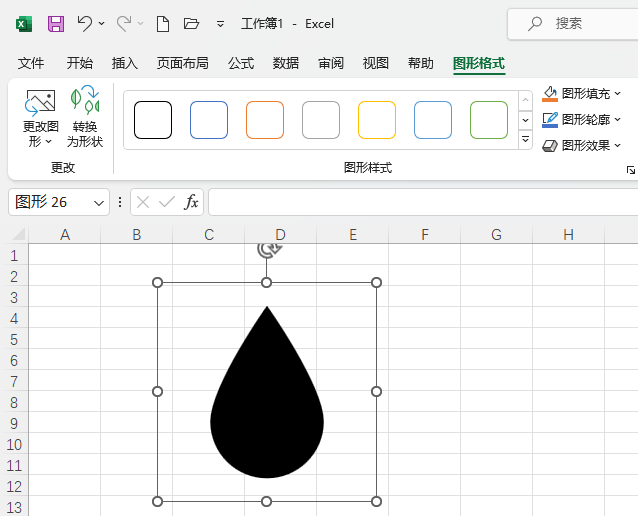Open the Customize Quick Access Toolbar dropdown

[x=220, y=23]
